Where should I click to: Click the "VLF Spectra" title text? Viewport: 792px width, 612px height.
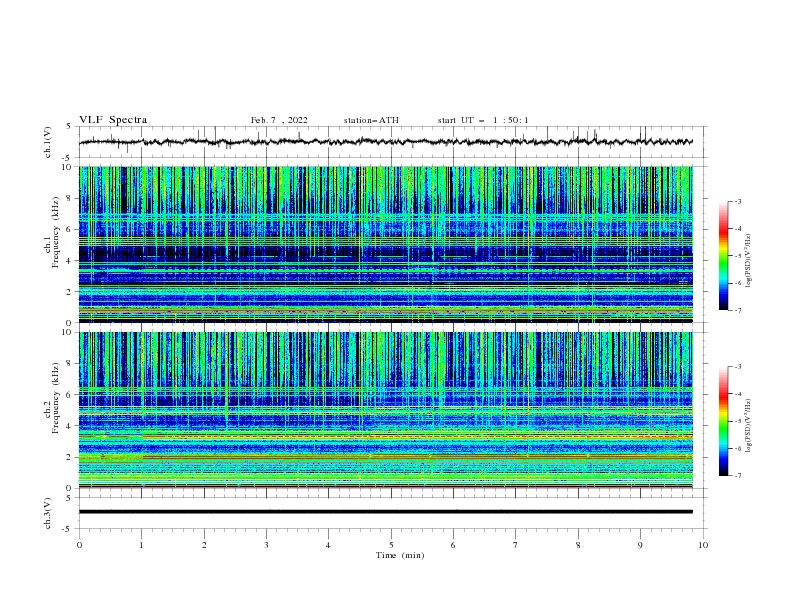113,120
